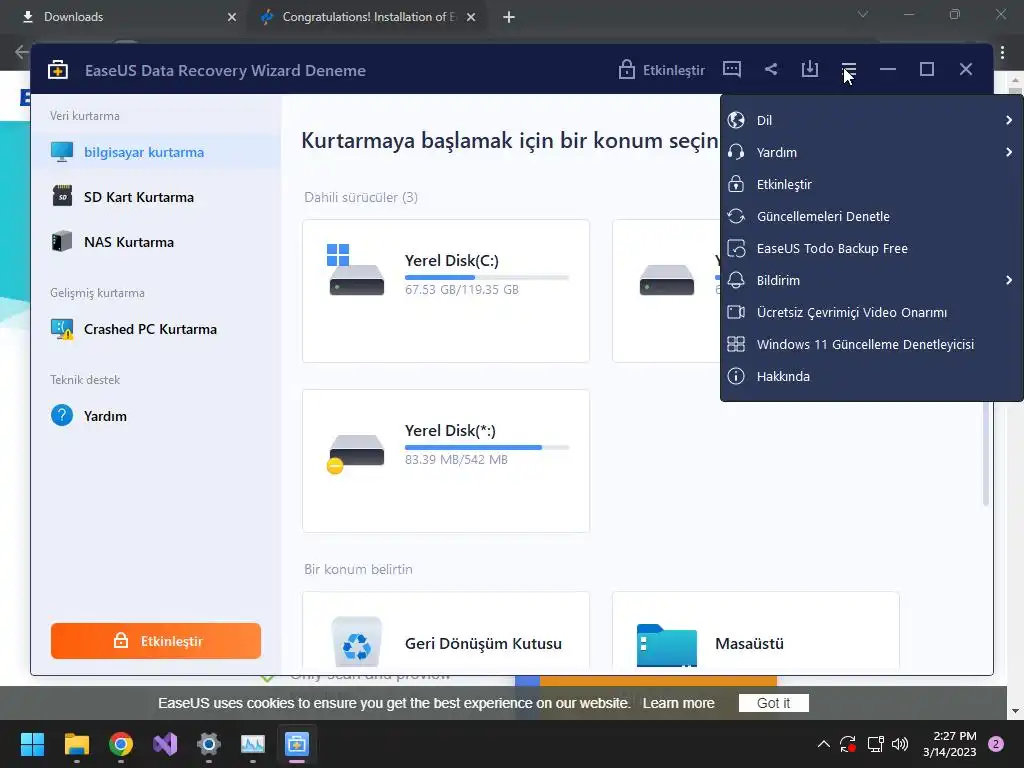Select Etkinleştir in the dropdown menu

pyautogui.click(x=871, y=184)
